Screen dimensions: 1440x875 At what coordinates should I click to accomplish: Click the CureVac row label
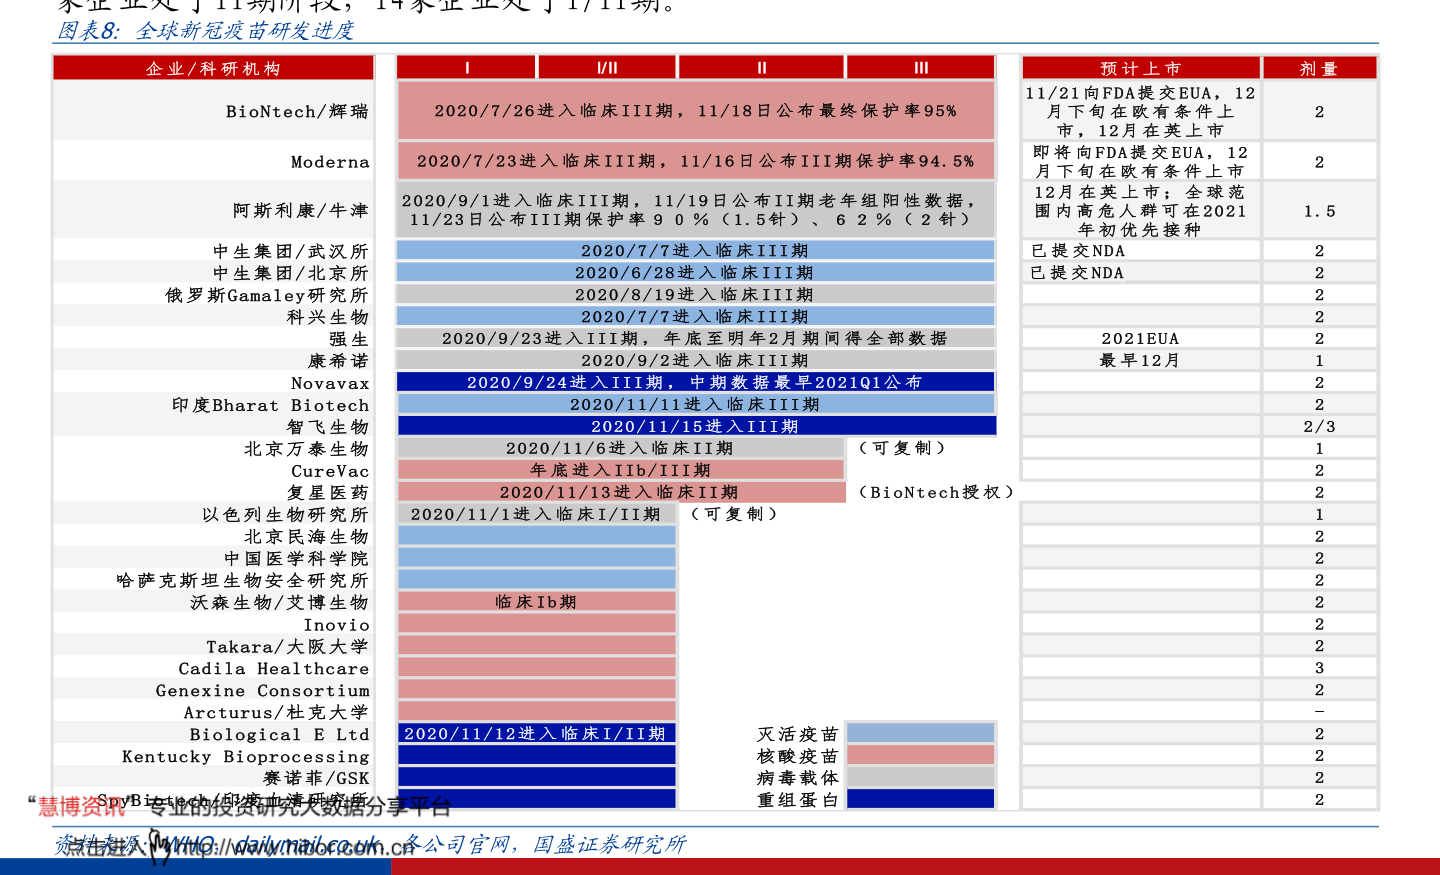click(x=330, y=471)
